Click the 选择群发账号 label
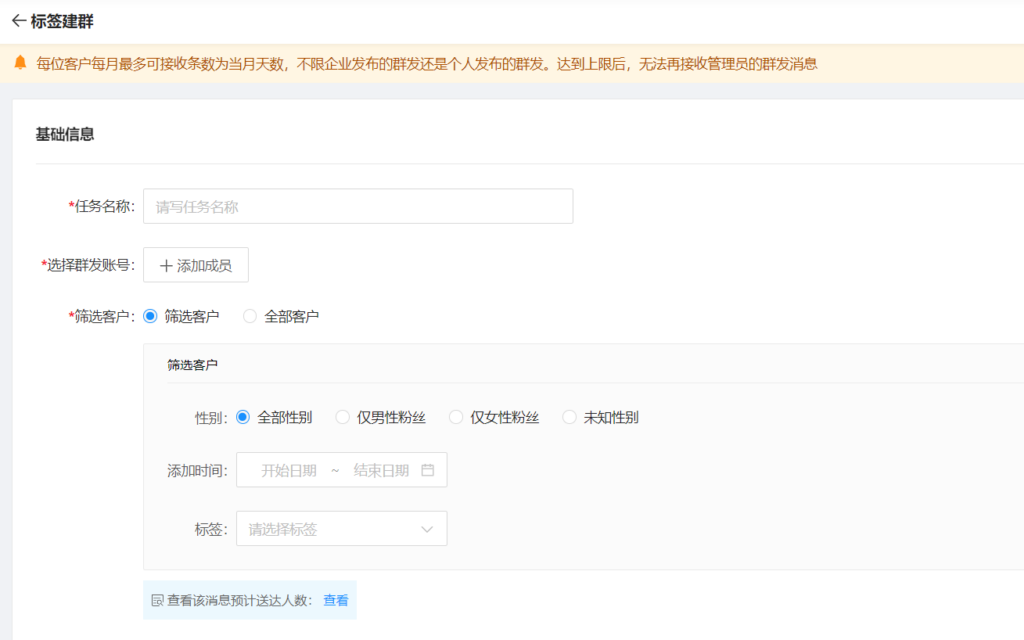This screenshot has width=1024, height=640. (x=88, y=265)
